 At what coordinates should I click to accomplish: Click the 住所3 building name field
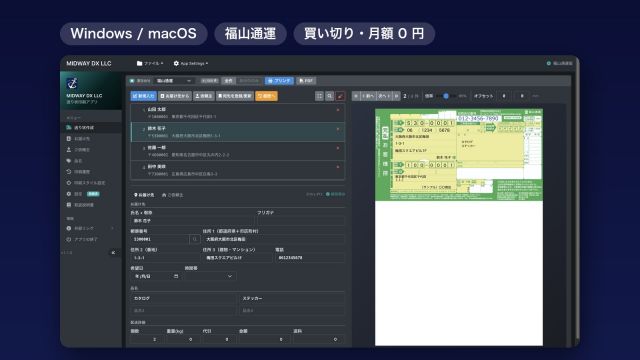tap(237, 258)
